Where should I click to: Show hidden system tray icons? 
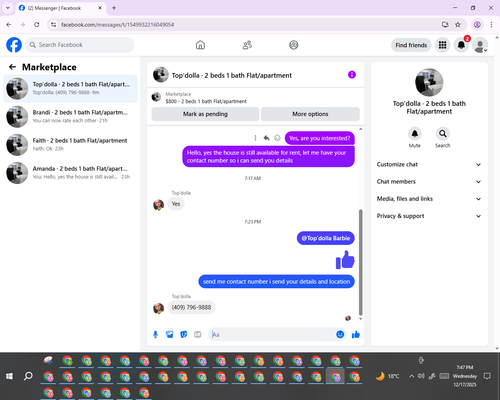click(411, 376)
